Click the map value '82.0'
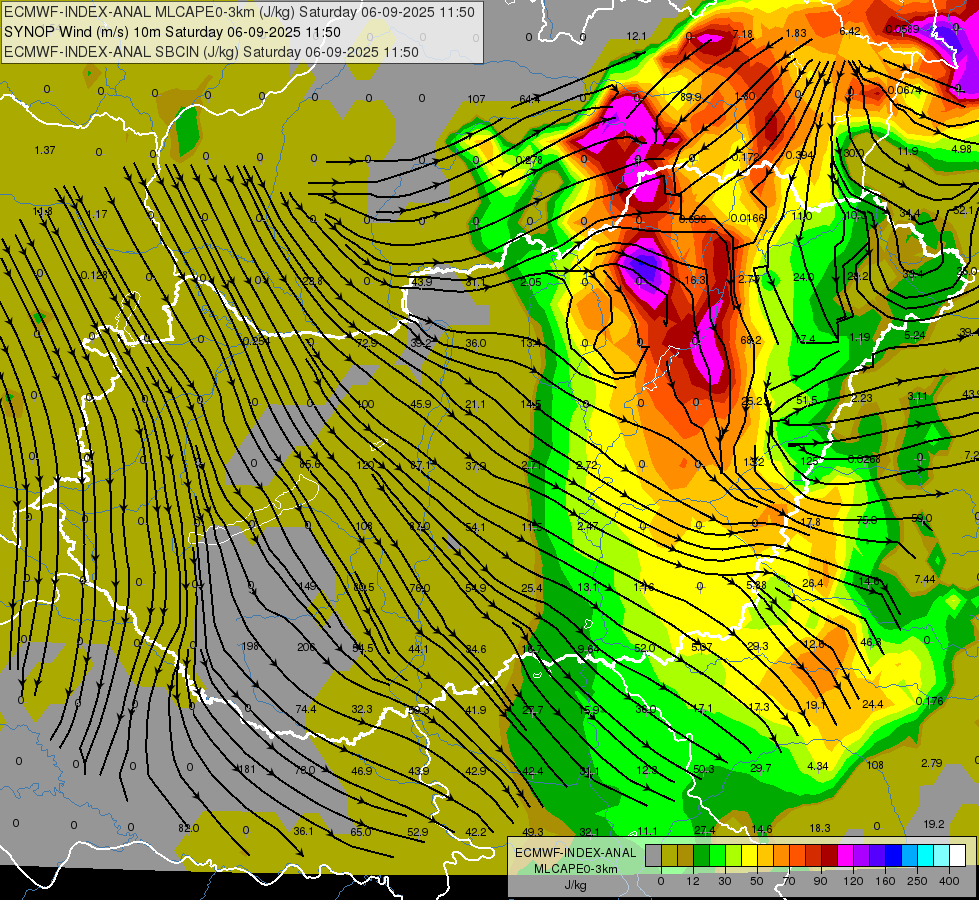 189,828
